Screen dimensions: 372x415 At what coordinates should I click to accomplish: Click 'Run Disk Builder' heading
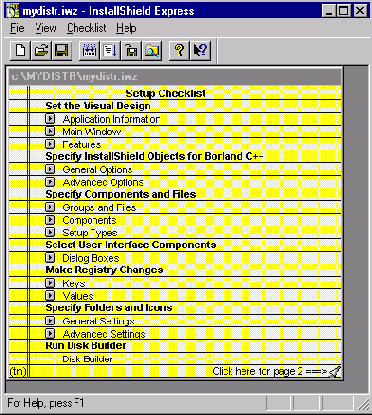86,345
